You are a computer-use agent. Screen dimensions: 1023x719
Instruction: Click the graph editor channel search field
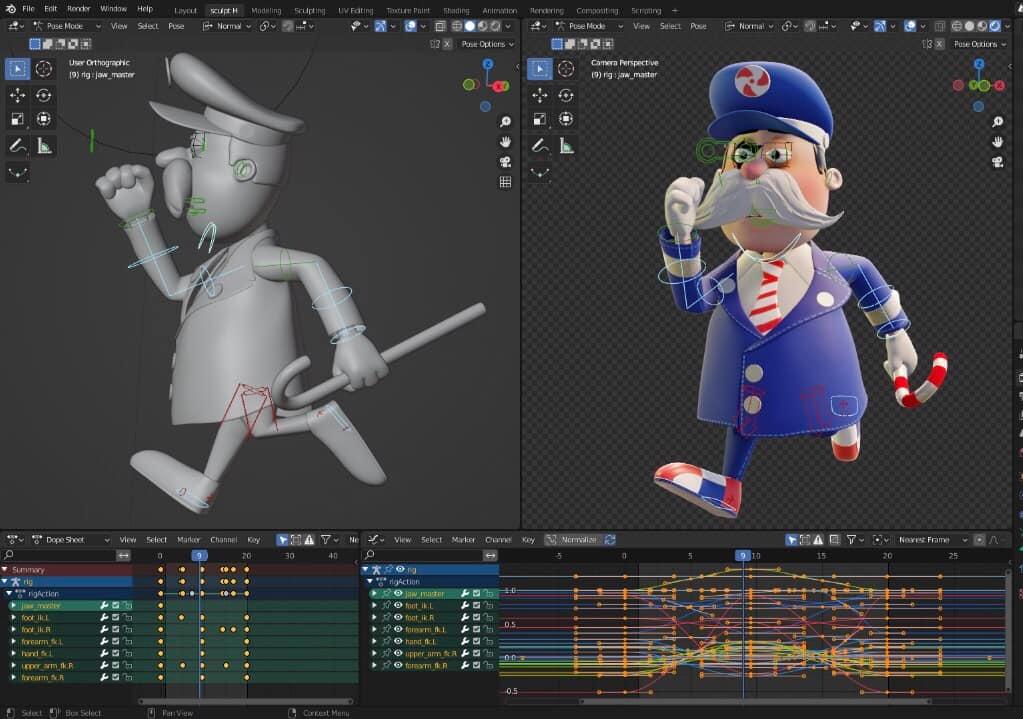coord(424,555)
